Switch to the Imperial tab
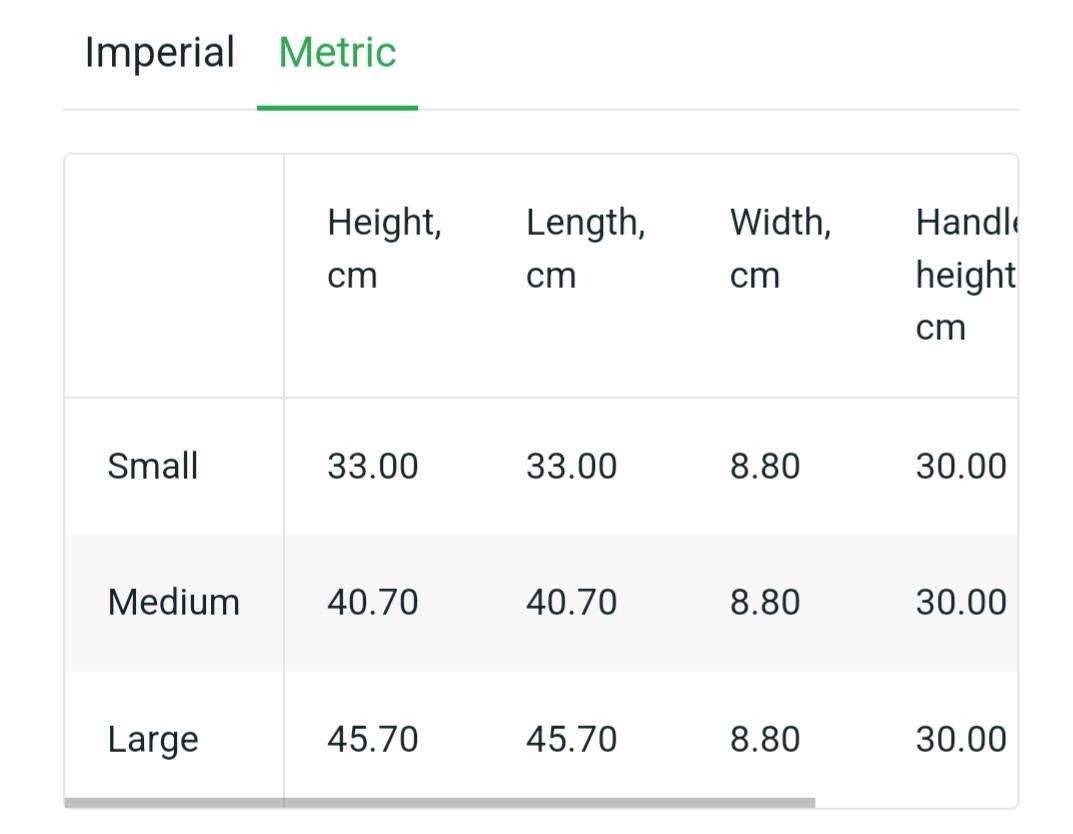Image resolution: width=1073 pixels, height=834 pixels. [x=159, y=53]
